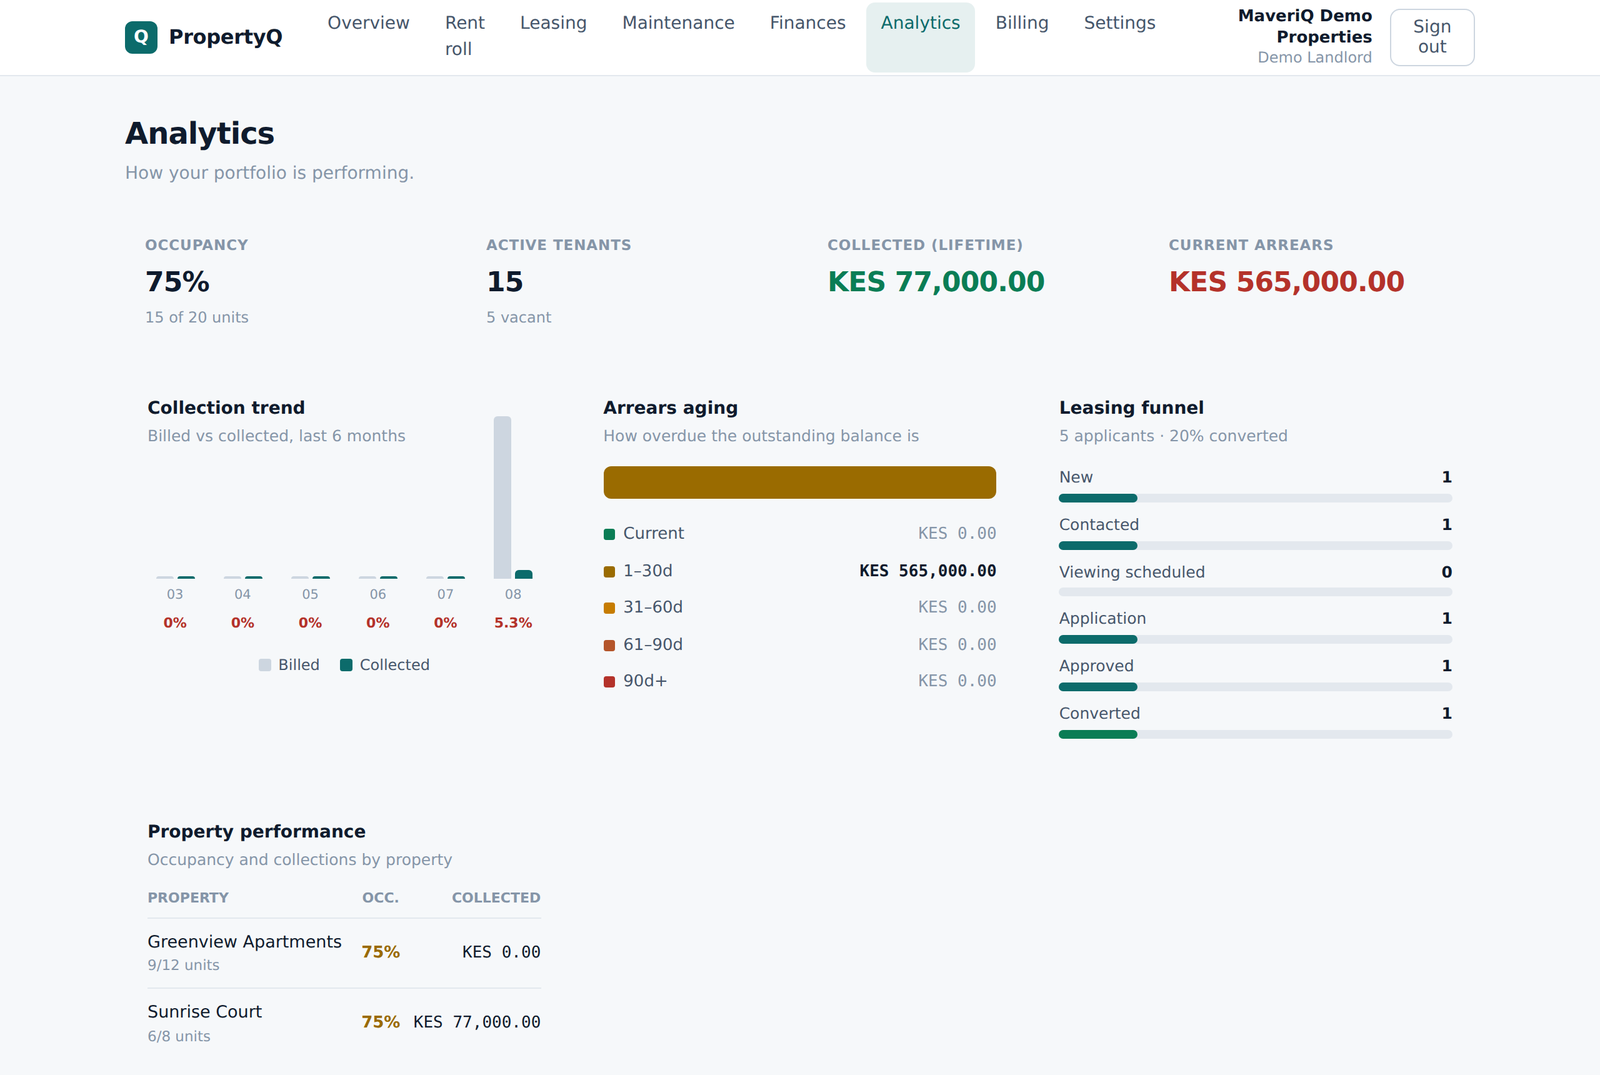Click the Billed legend swatch
1600x1075 pixels.
[x=265, y=665]
